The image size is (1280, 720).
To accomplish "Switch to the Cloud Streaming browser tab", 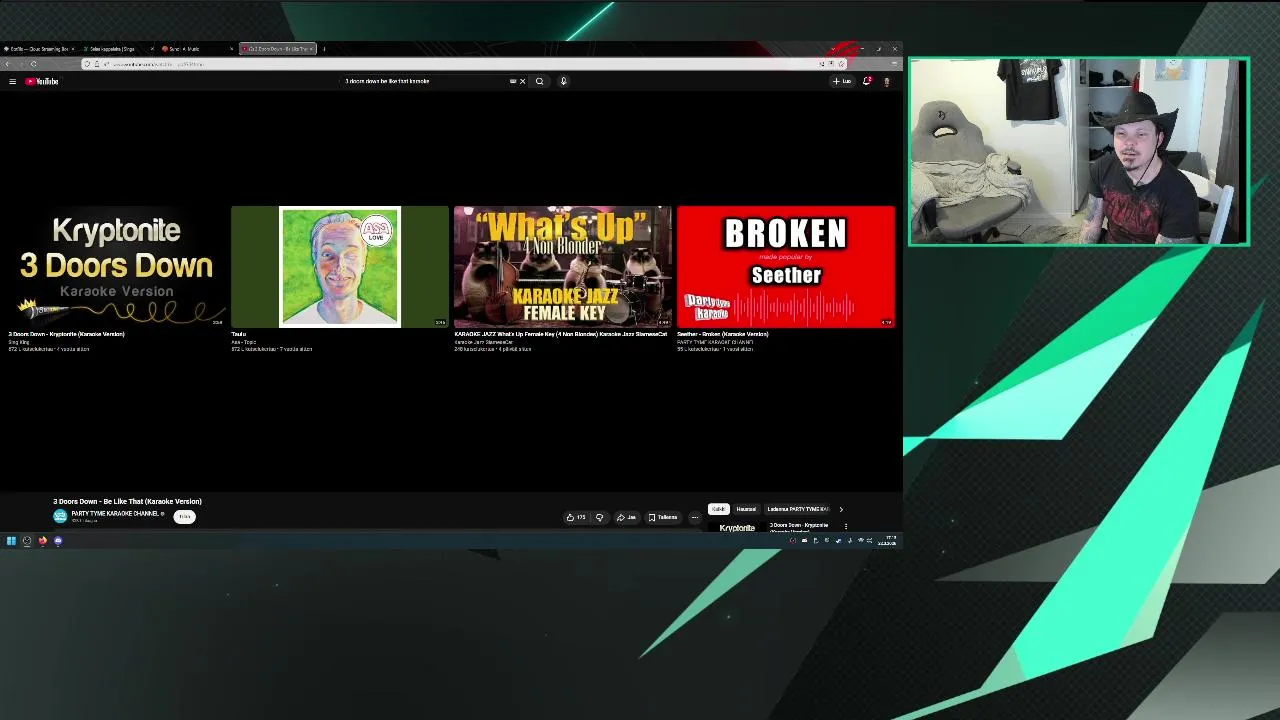I will tap(38, 49).
